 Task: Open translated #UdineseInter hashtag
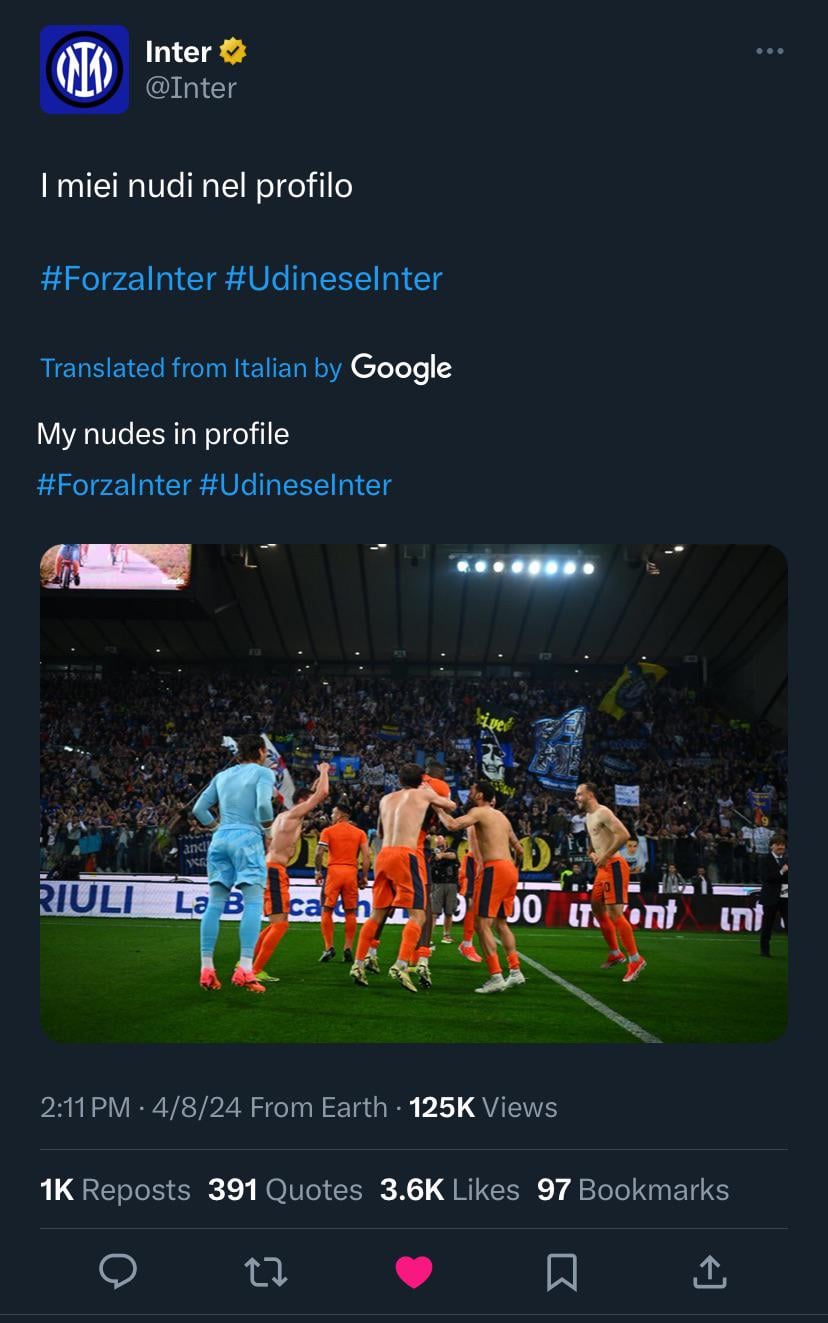coord(295,485)
